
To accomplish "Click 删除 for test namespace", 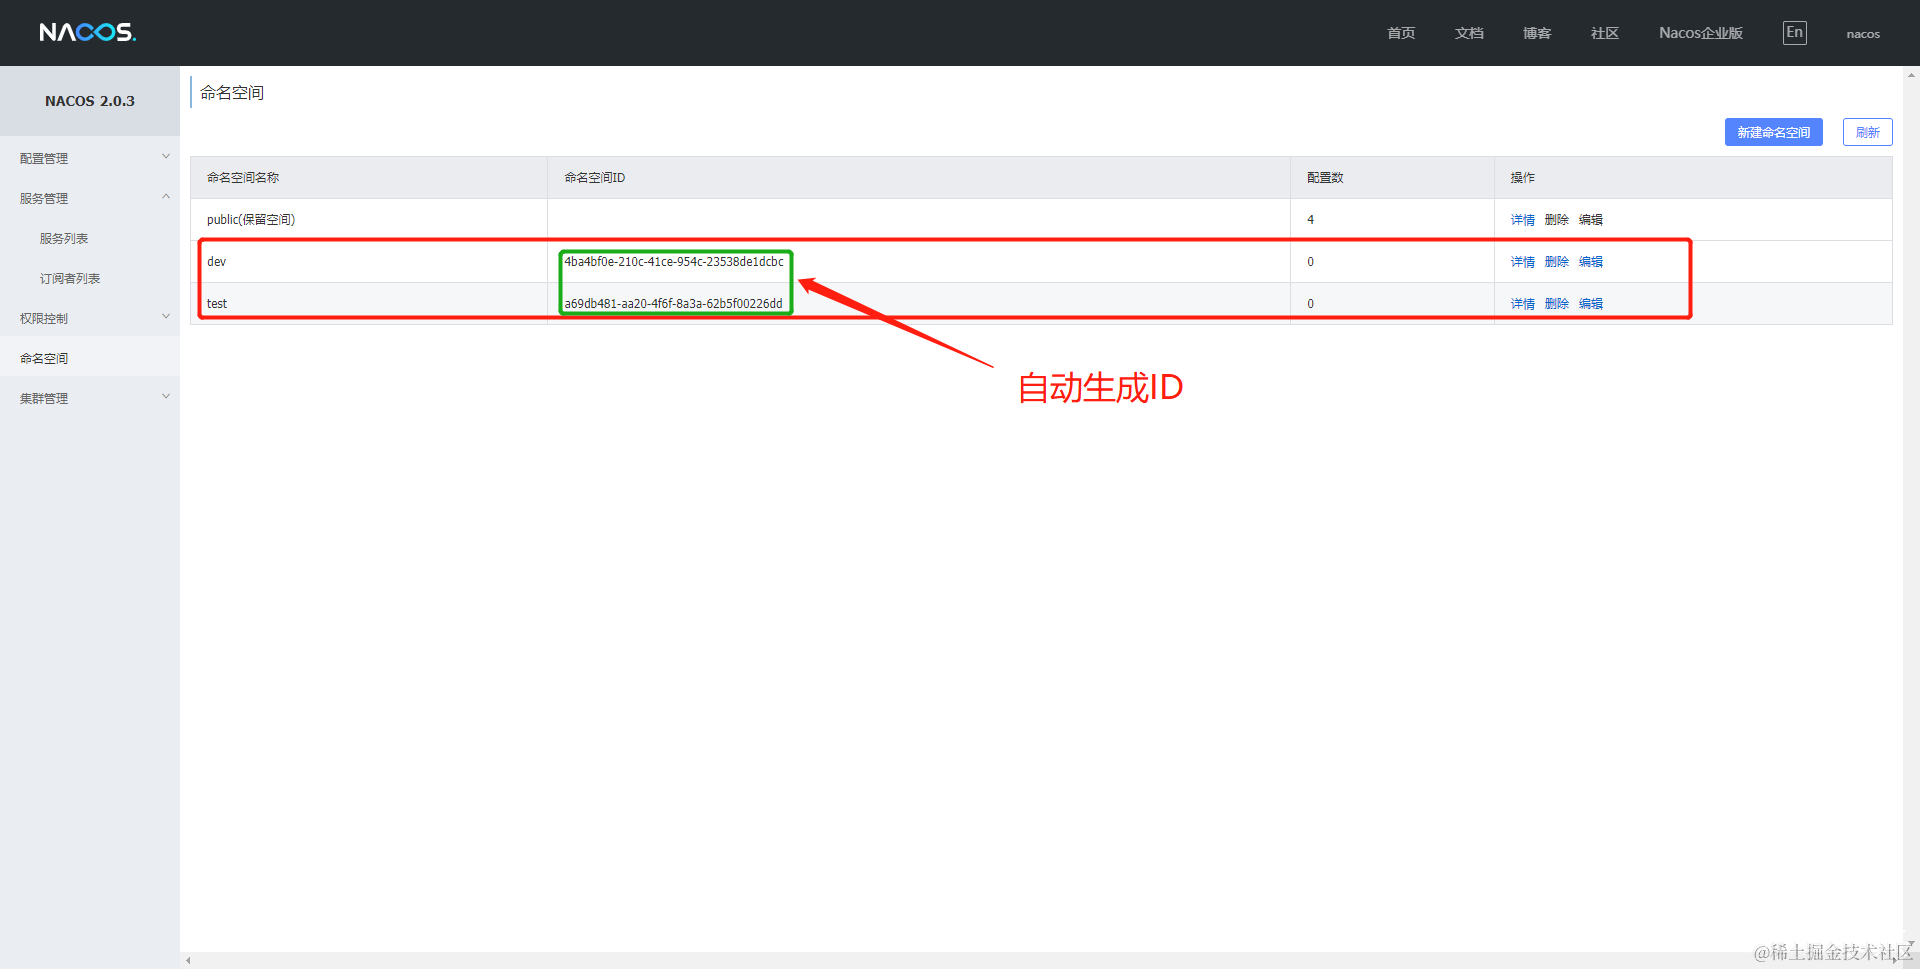I will pos(1556,303).
